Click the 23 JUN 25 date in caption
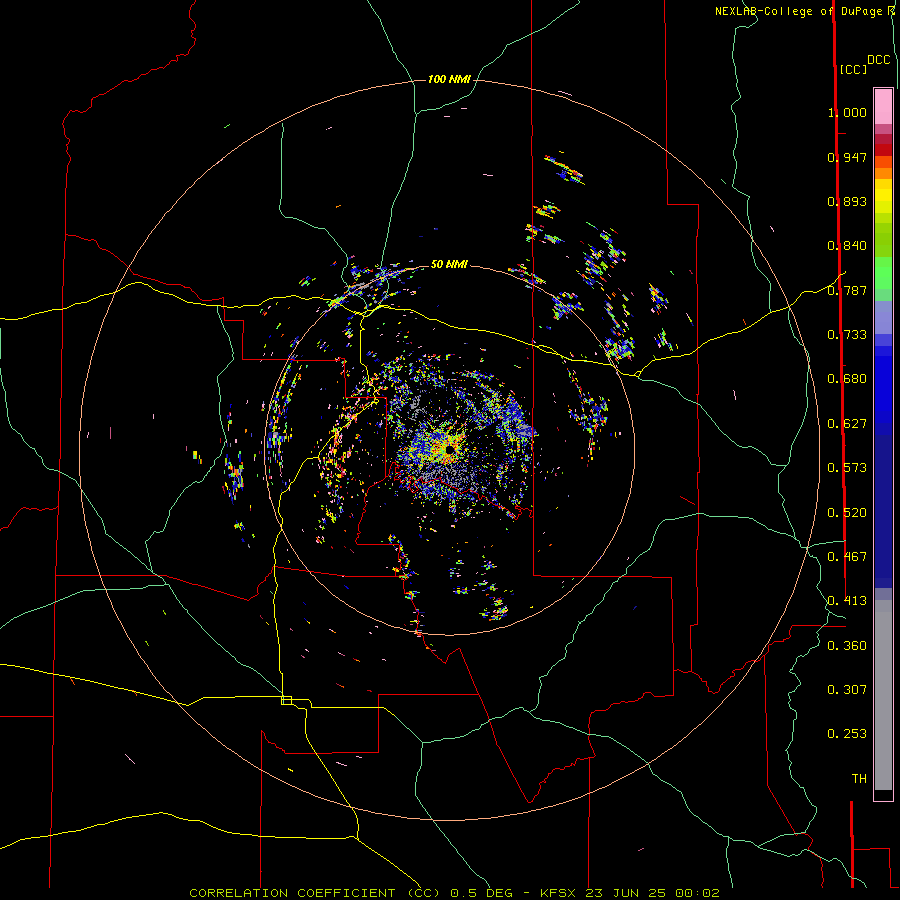The width and height of the screenshot is (900, 900). click(x=626, y=893)
